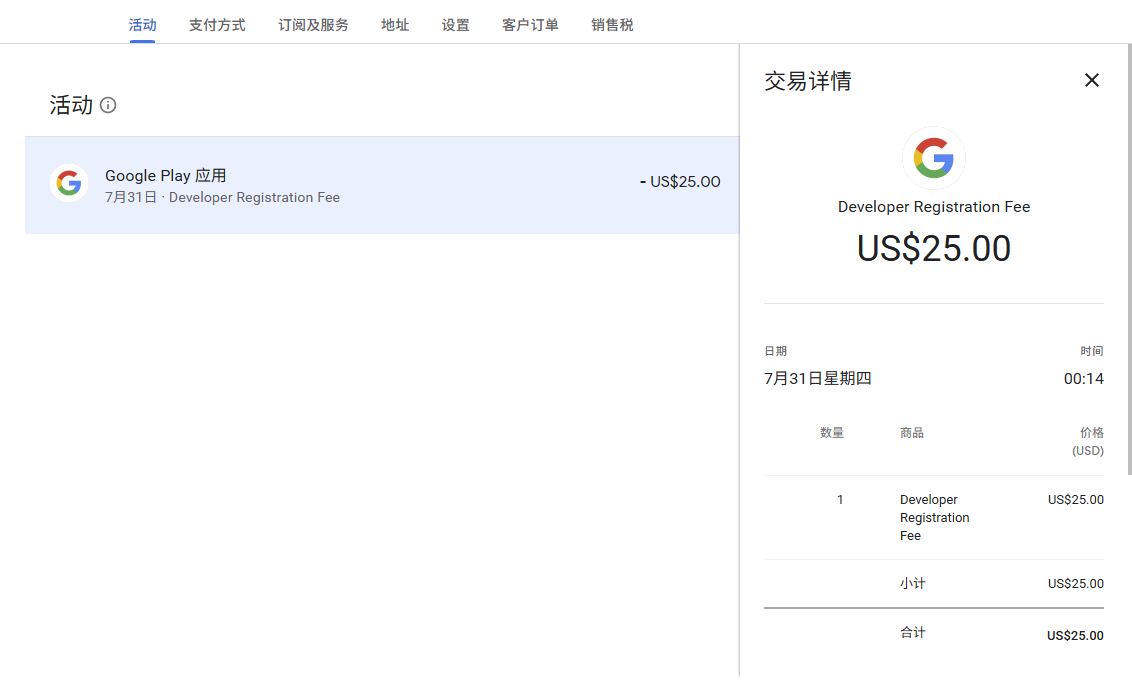Go to the 地址 tab
Viewport: 1132px width, 680px height.
tap(395, 24)
